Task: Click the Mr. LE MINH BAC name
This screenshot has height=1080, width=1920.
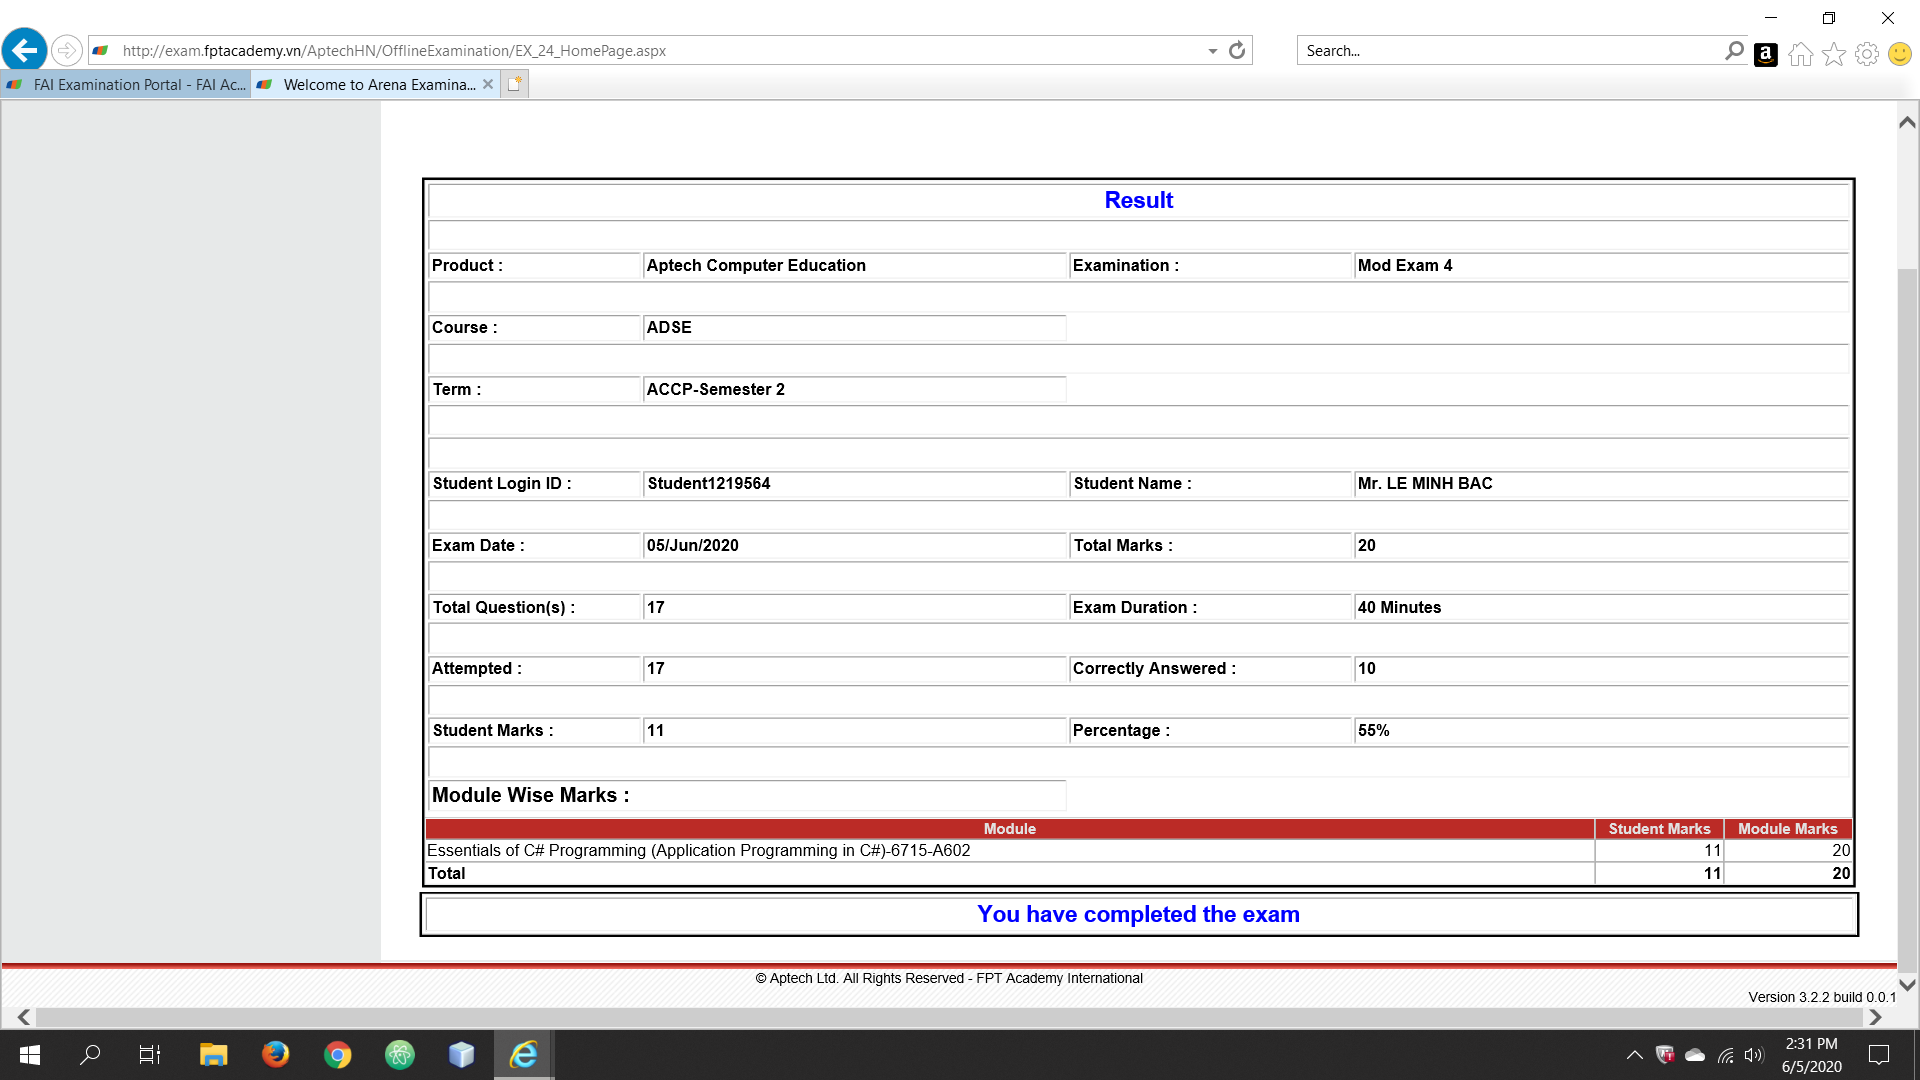Action: (1425, 483)
